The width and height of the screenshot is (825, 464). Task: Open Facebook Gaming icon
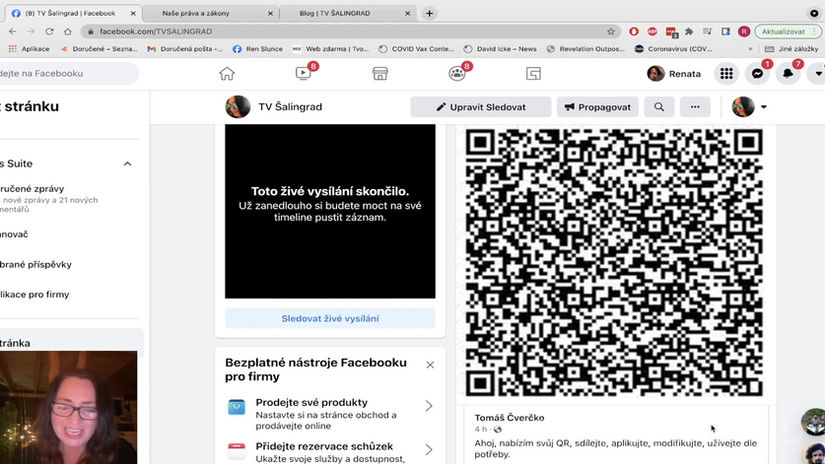[533, 74]
